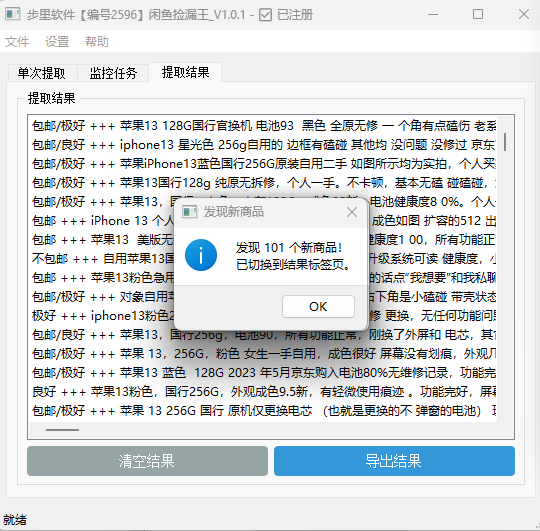Click the '已切换到结果标签页。' message text
This screenshot has height=531, width=540.
293,264
